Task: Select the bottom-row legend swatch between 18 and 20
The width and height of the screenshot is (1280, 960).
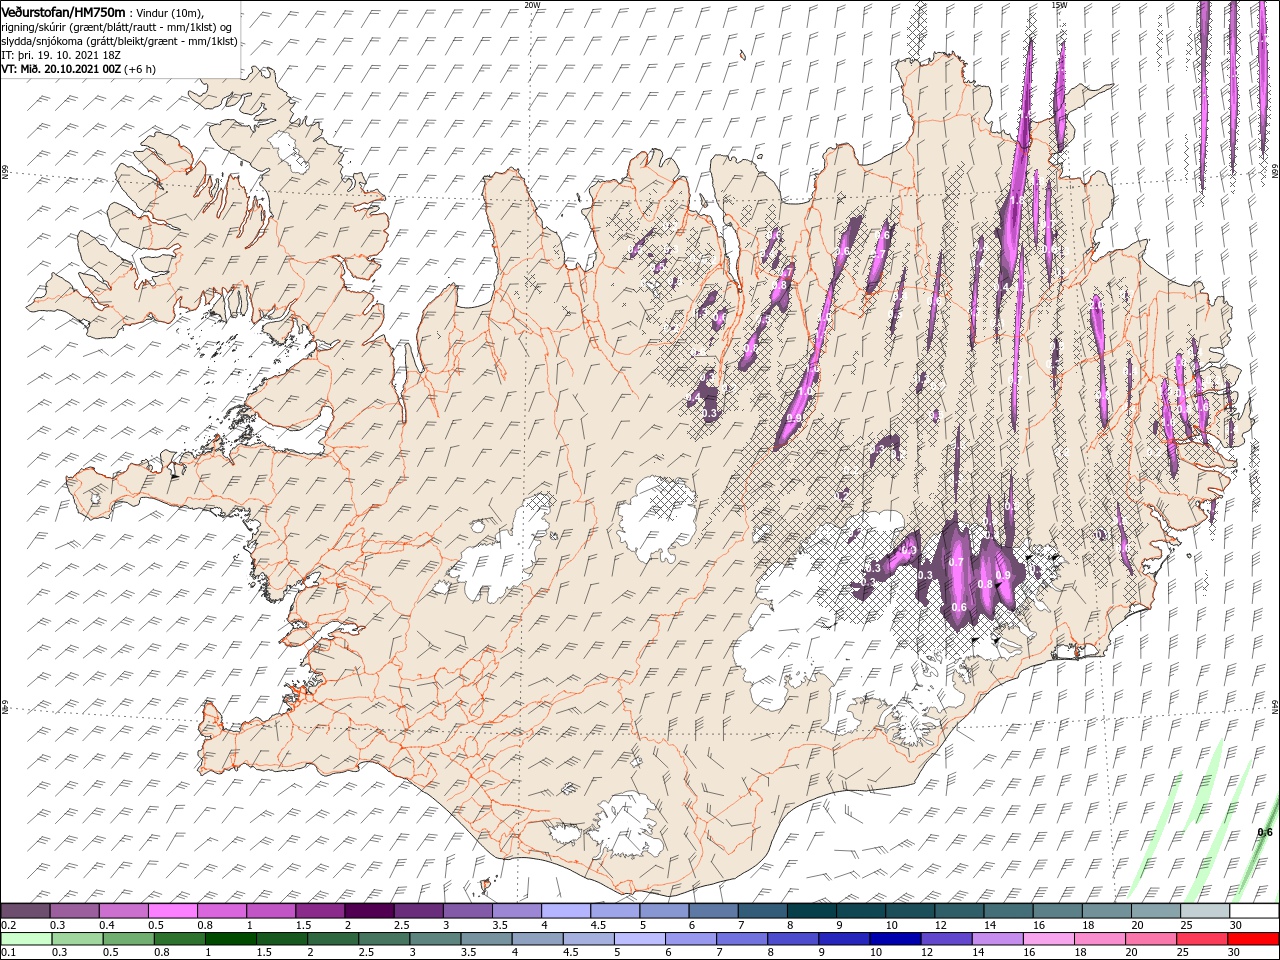Action: point(1101,939)
